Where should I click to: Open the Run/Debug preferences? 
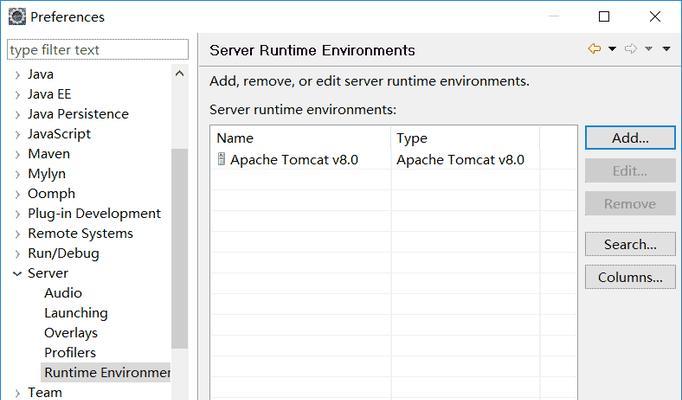(64, 253)
